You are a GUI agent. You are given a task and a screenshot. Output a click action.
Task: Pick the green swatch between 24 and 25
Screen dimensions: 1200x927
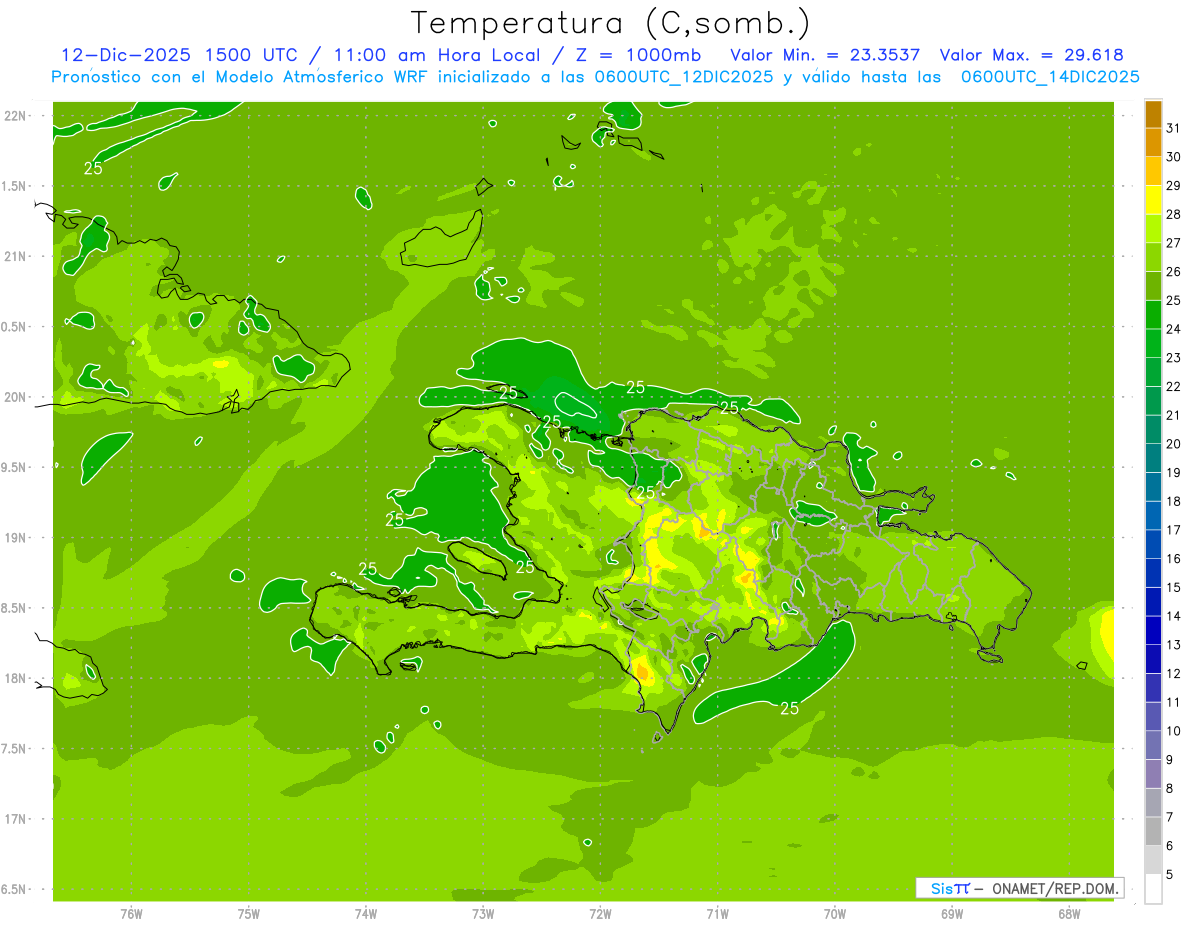pyautogui.click(x=1153, y=315)
